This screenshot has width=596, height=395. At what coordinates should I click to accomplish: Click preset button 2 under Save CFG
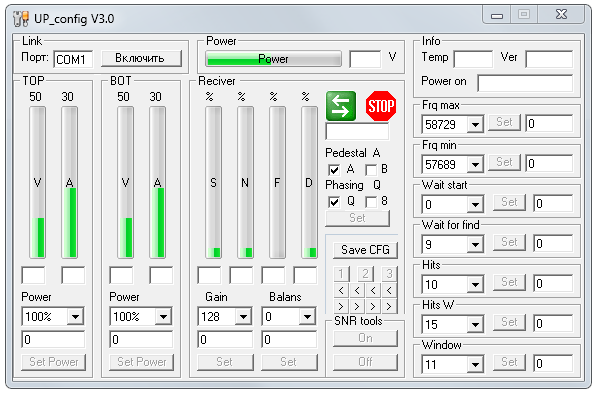click(x=365, y=274)
